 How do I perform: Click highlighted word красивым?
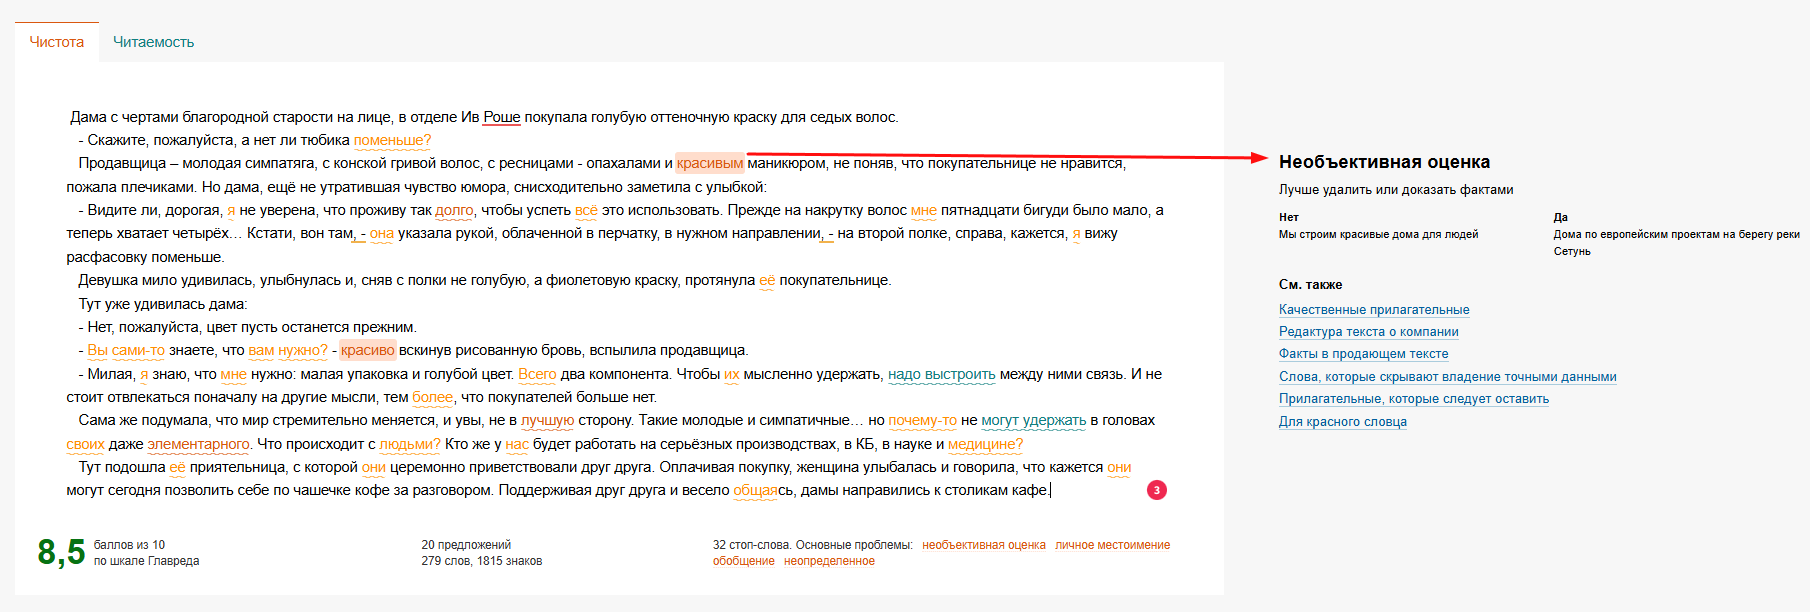point(710,163)
